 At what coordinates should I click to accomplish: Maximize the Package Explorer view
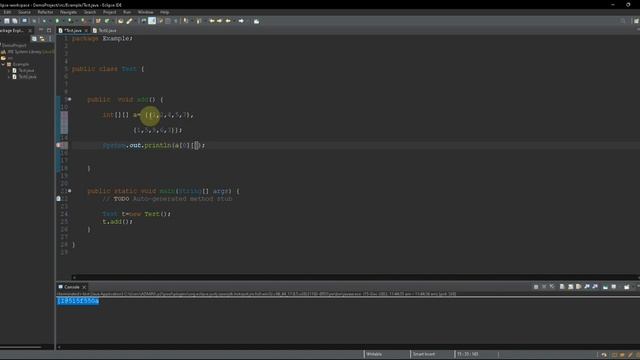click(49, 30)
